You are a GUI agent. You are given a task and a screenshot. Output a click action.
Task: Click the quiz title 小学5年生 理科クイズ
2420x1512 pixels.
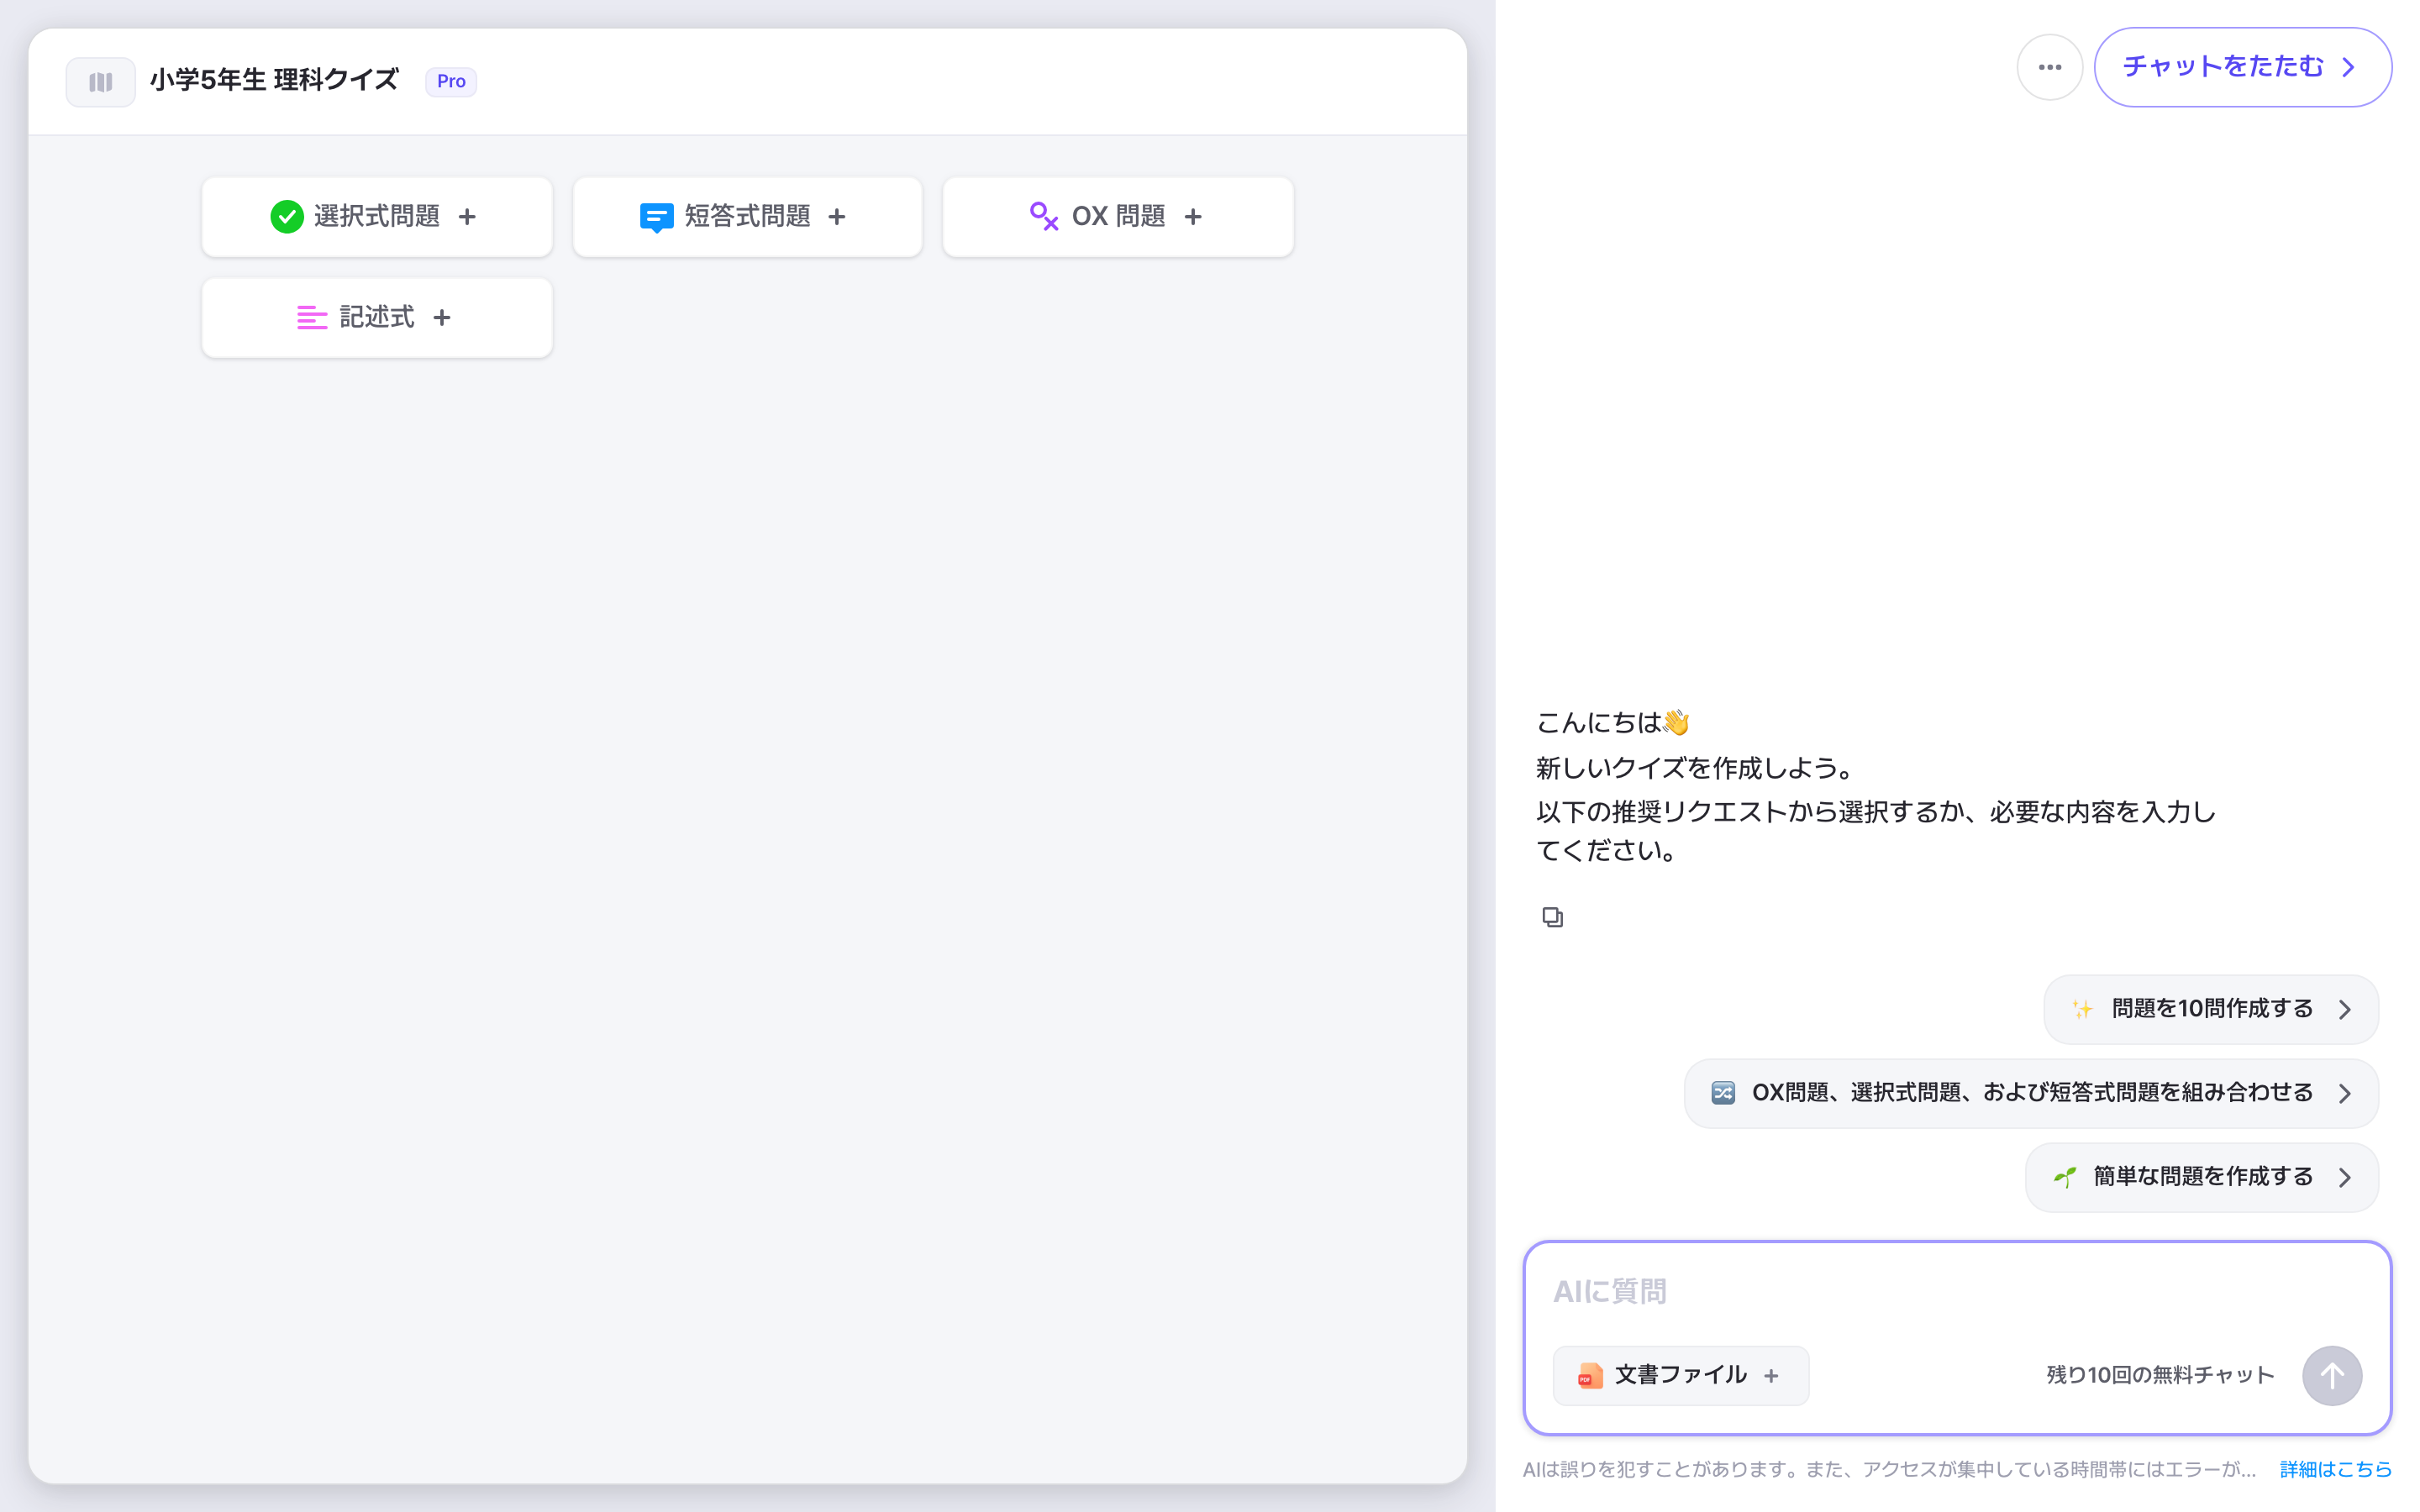point(274,80)
